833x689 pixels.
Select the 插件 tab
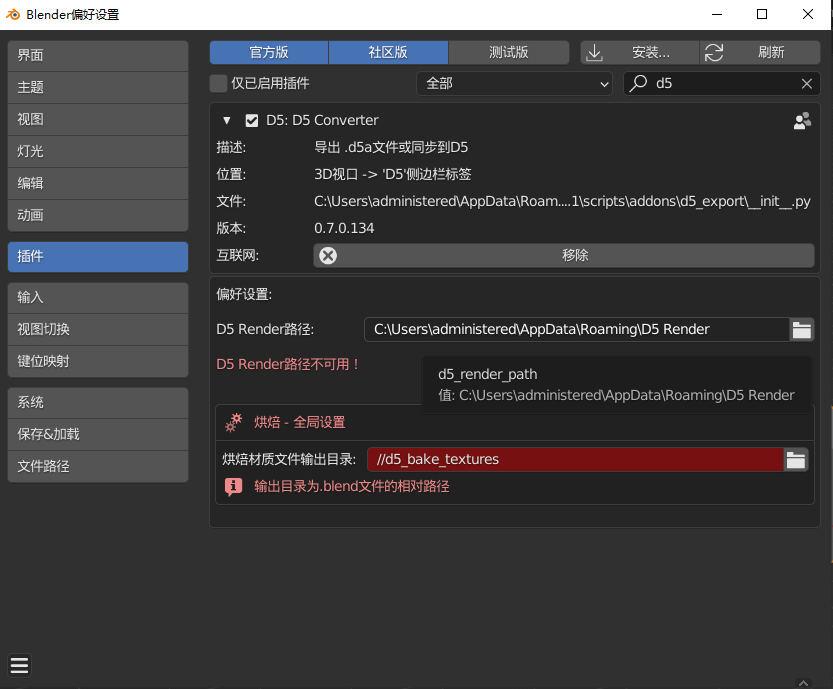pos(98,257)
